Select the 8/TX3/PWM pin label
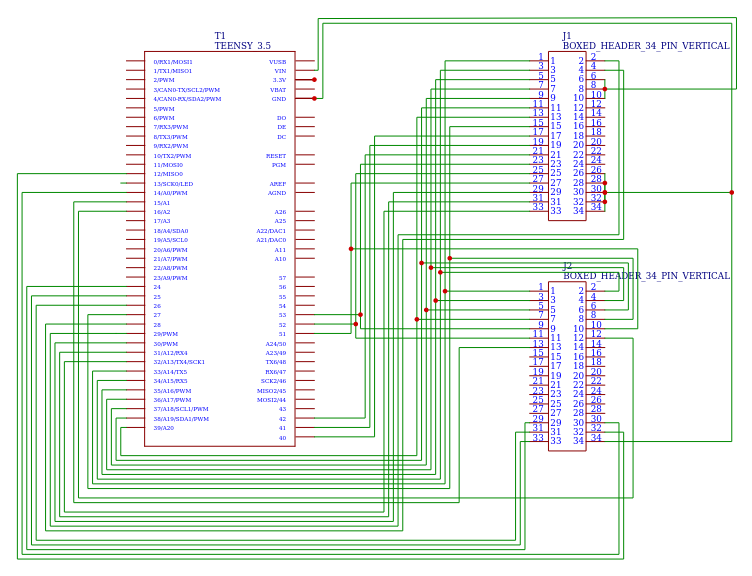Viewport: 752px width, 576px height. pyautogui.click(x=171, y=137)
